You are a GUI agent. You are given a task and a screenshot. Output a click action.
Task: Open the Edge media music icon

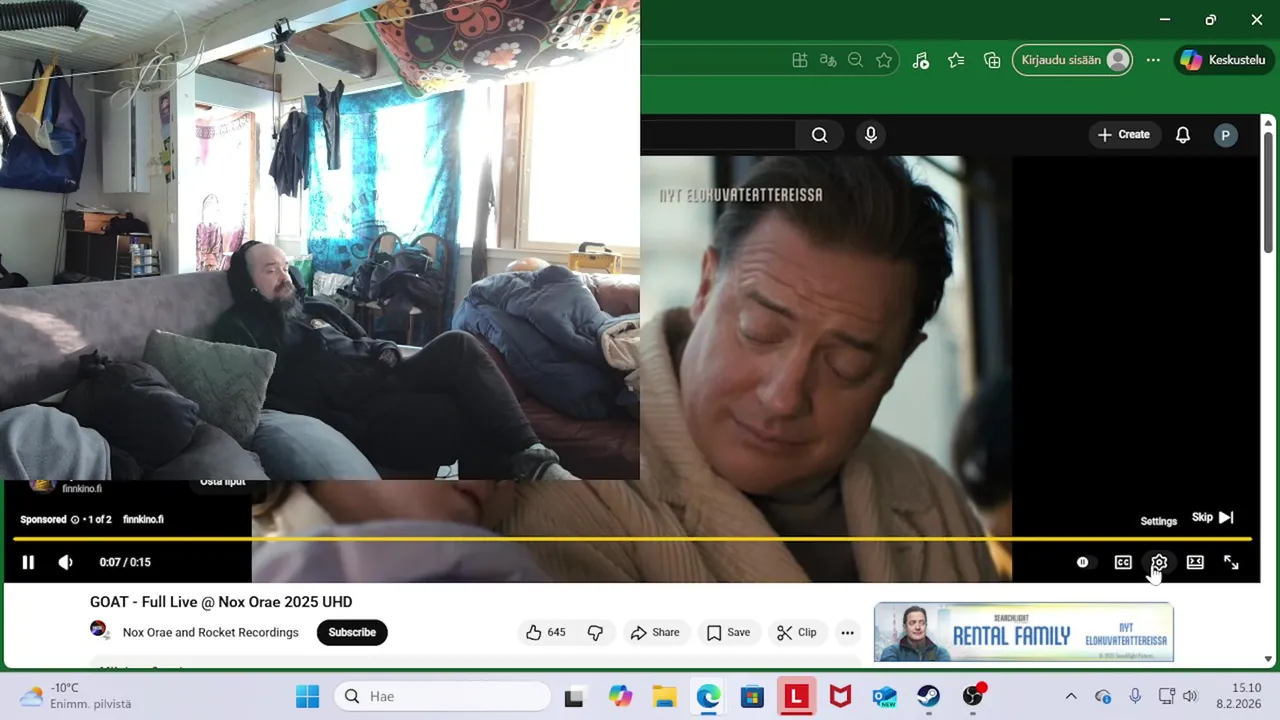[920, 60]
